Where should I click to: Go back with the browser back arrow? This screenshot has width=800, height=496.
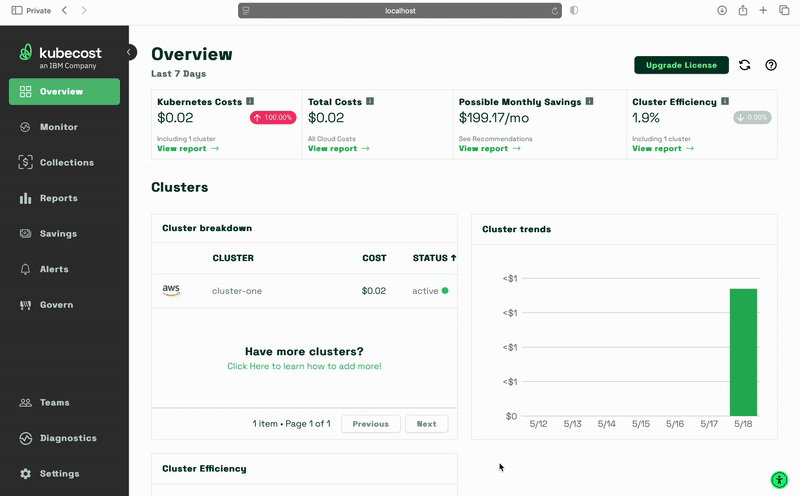64,10
